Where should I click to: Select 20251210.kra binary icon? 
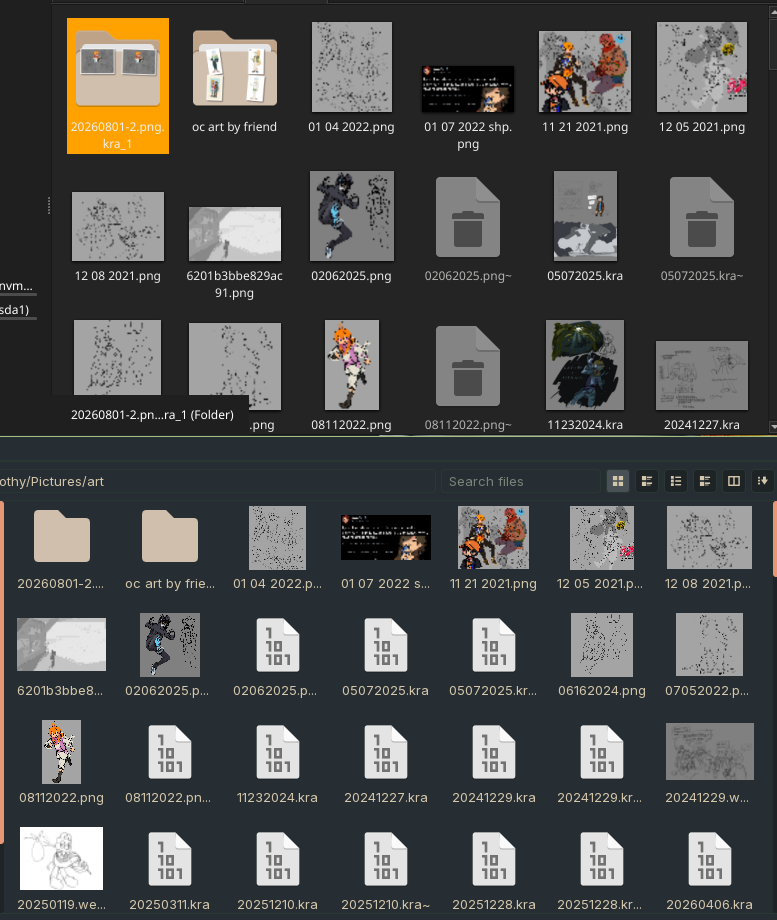[x=278, y=859]
